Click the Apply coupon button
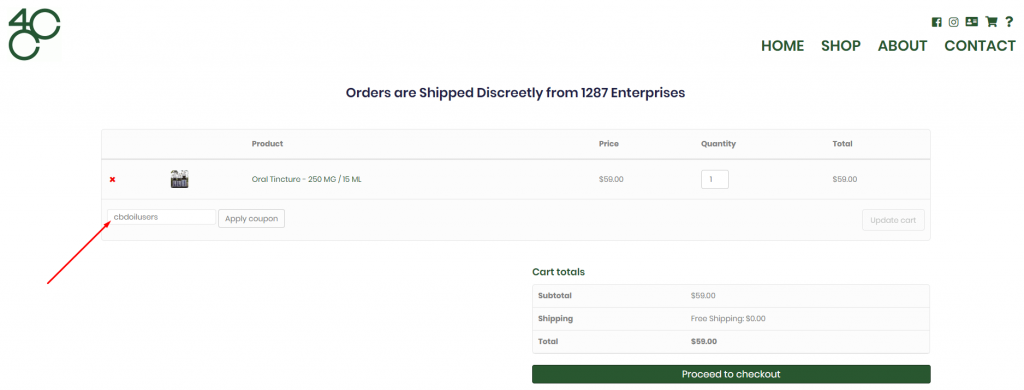 point(251,219)
